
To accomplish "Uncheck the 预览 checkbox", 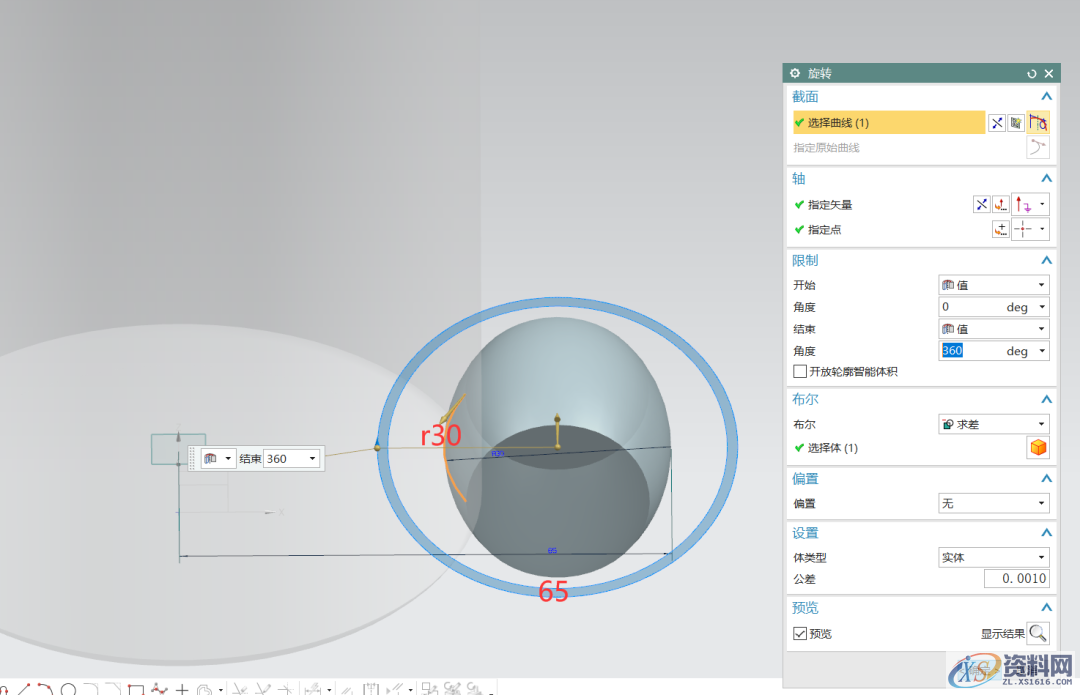I will pyautogui.click(x=800, y=633).
